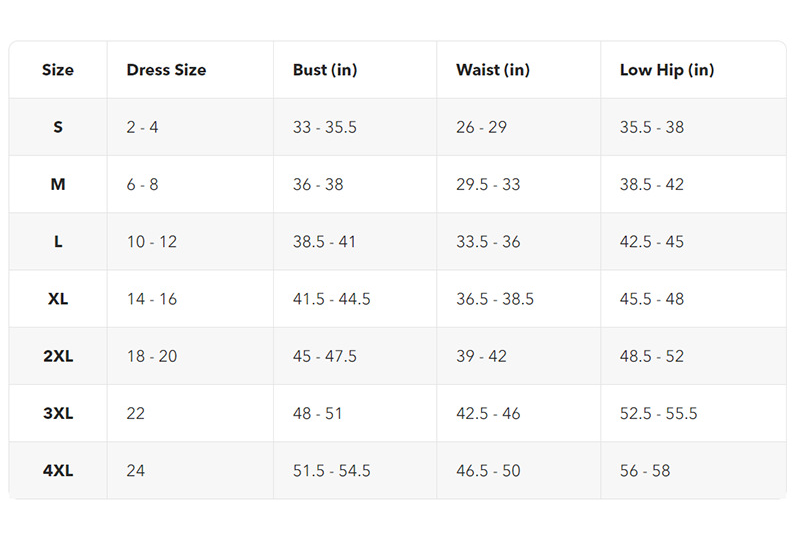Click the Size column header
800x533 pixels.
click(58, 70)
